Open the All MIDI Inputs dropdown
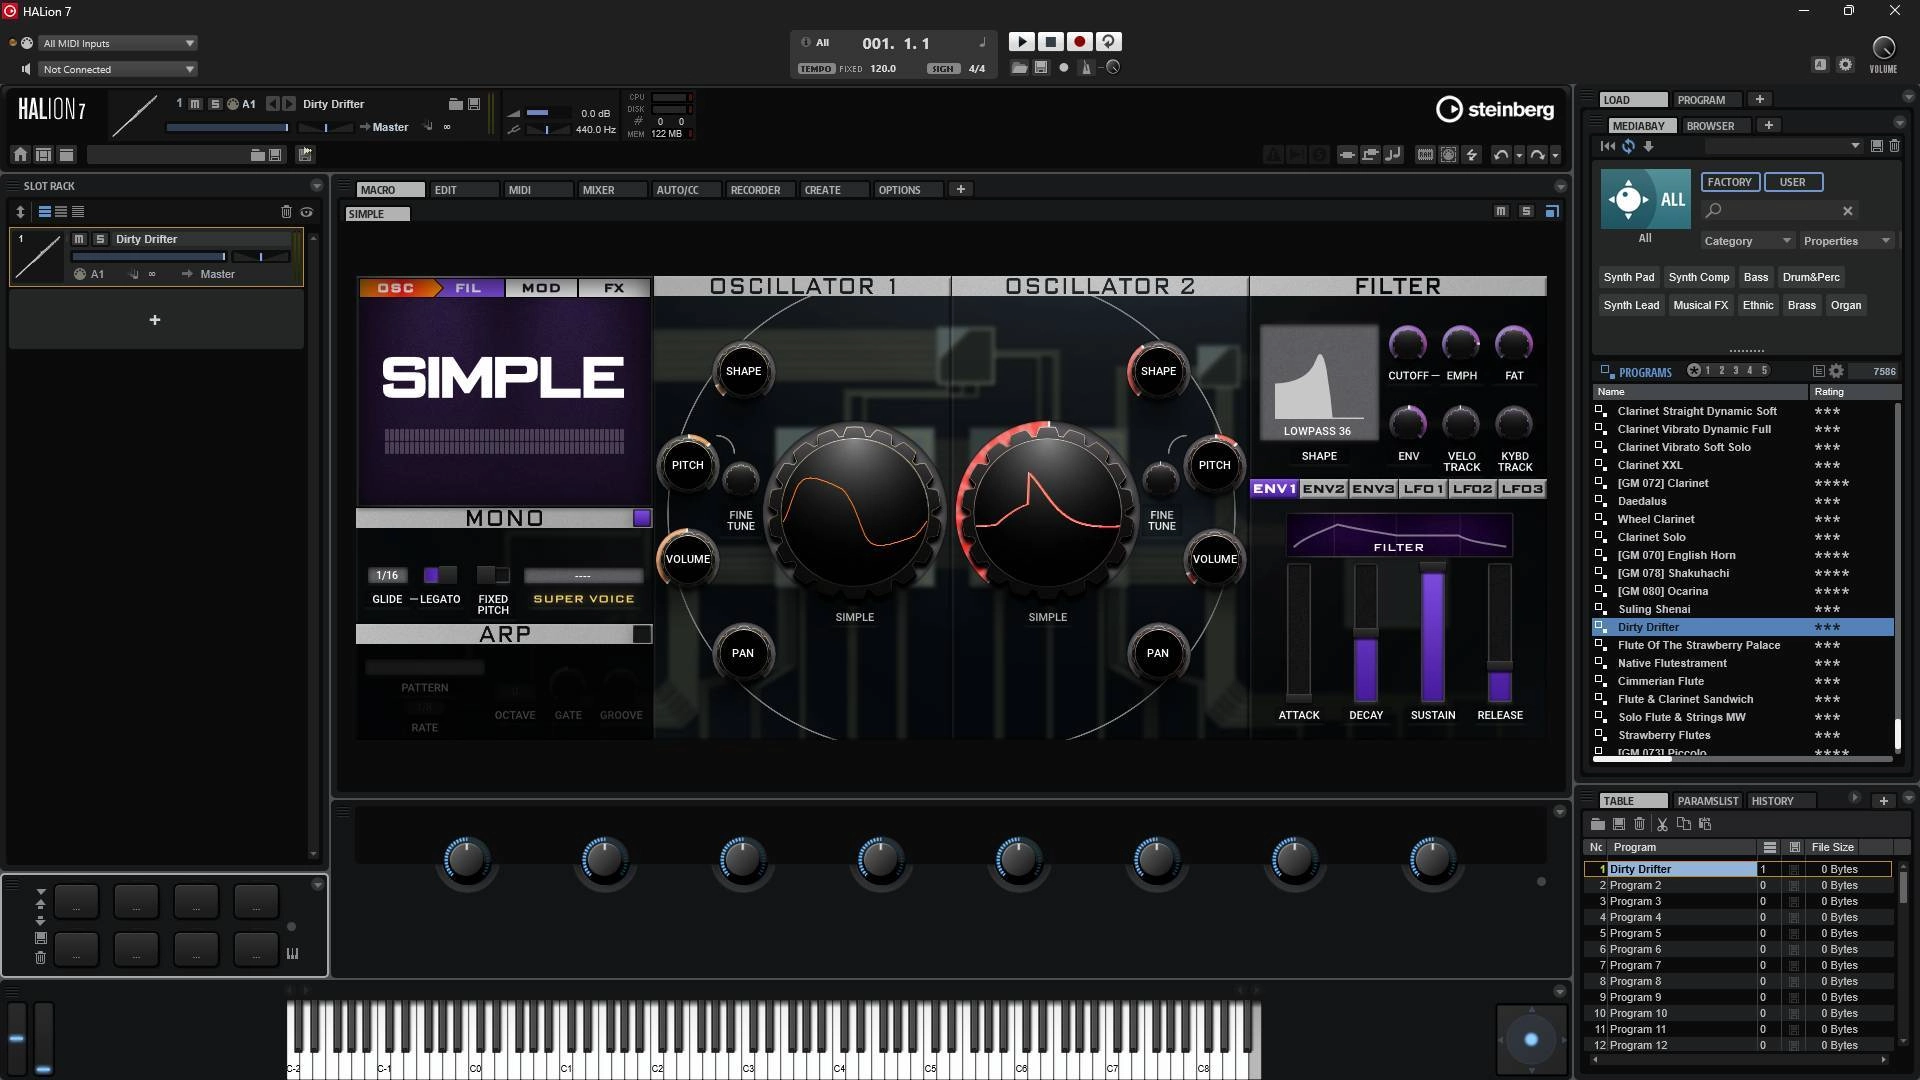 point(118,43)
